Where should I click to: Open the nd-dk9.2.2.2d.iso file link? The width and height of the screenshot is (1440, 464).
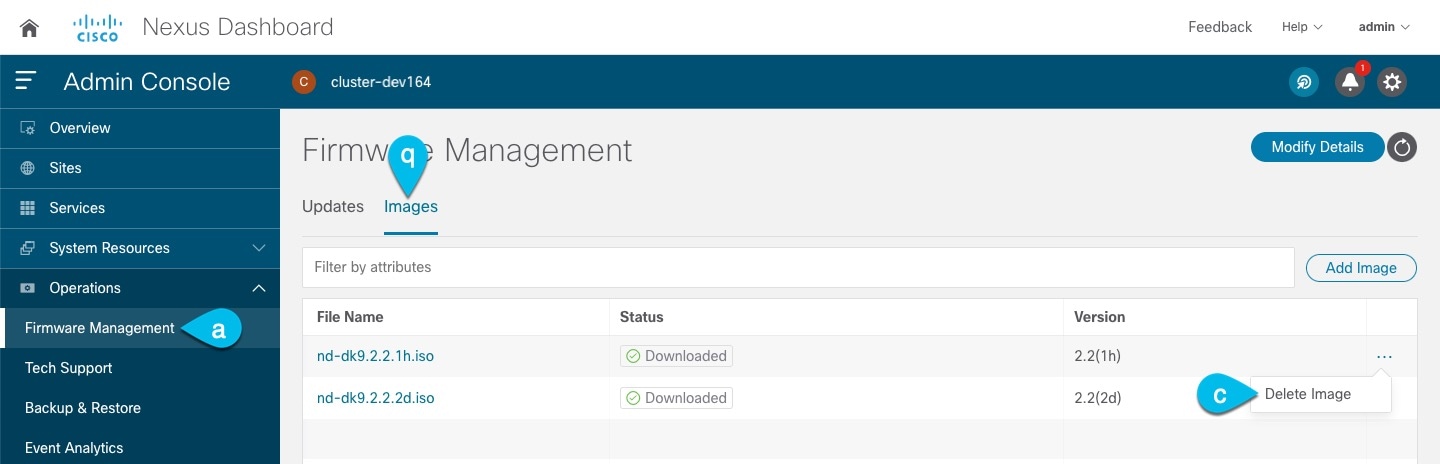pyautogui.click(x=375, y=398)
